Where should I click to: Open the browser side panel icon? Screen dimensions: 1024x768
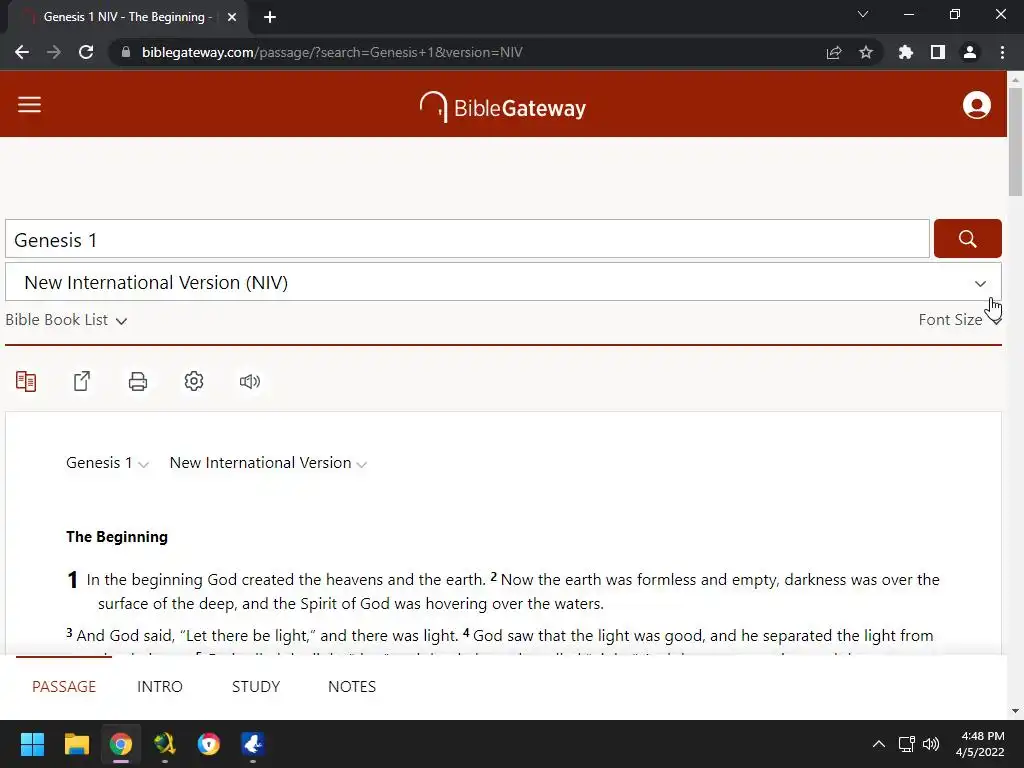coord(938,52)
